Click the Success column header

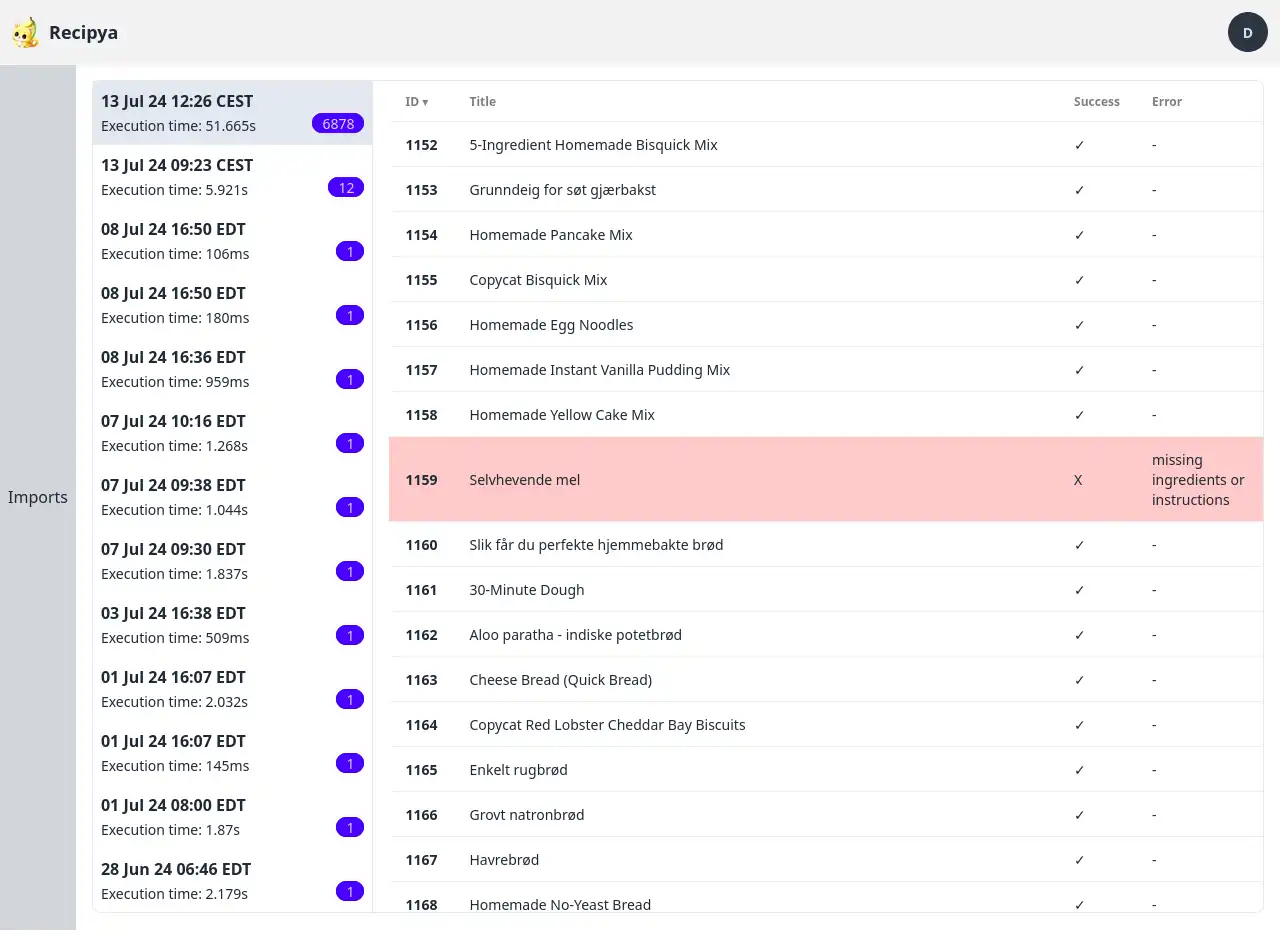click(x=1096, y=102)
